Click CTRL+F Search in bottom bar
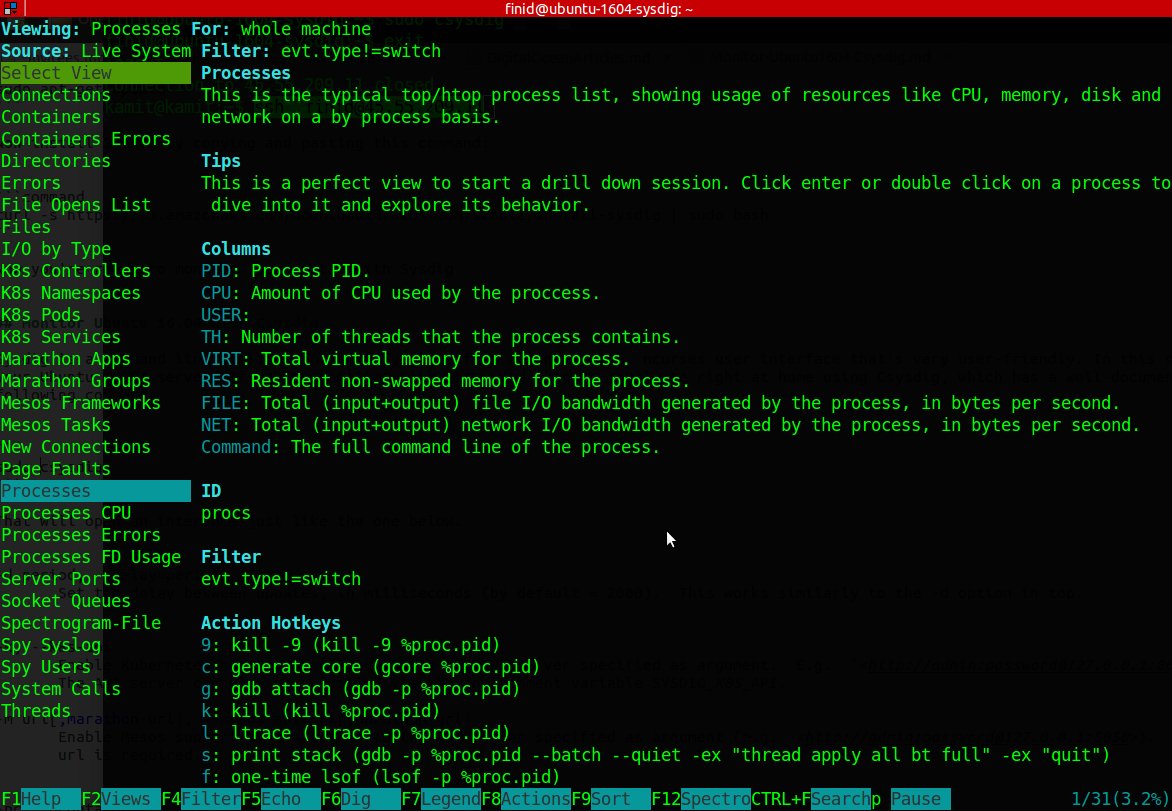Image resolution: width=1172 pixels, height=811 pixels. 811,799
